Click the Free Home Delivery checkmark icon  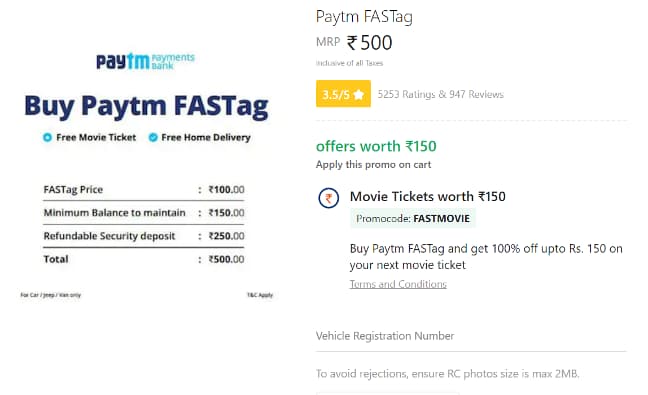tap(153, 137)
